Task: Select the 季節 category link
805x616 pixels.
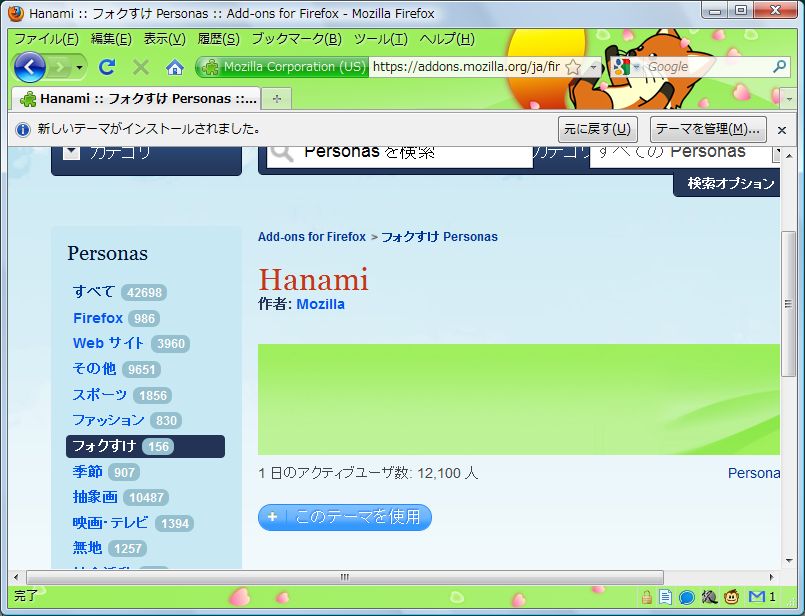Action: click(87, 471)
